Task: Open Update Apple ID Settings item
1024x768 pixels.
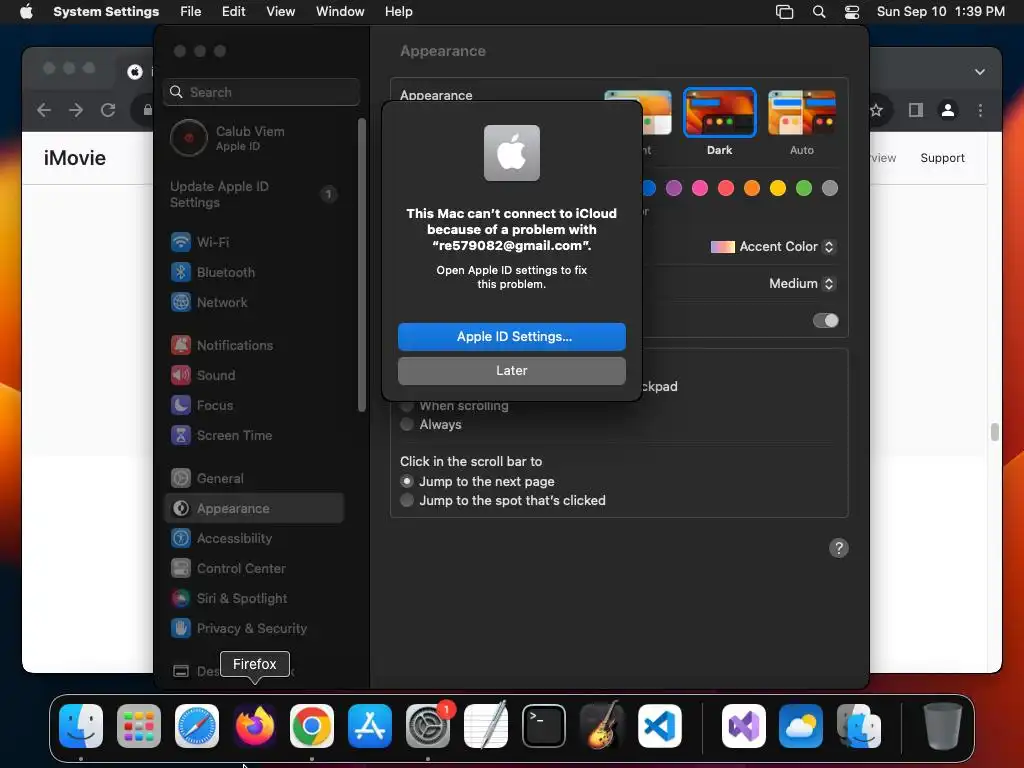Action: [x=254, y=195]
